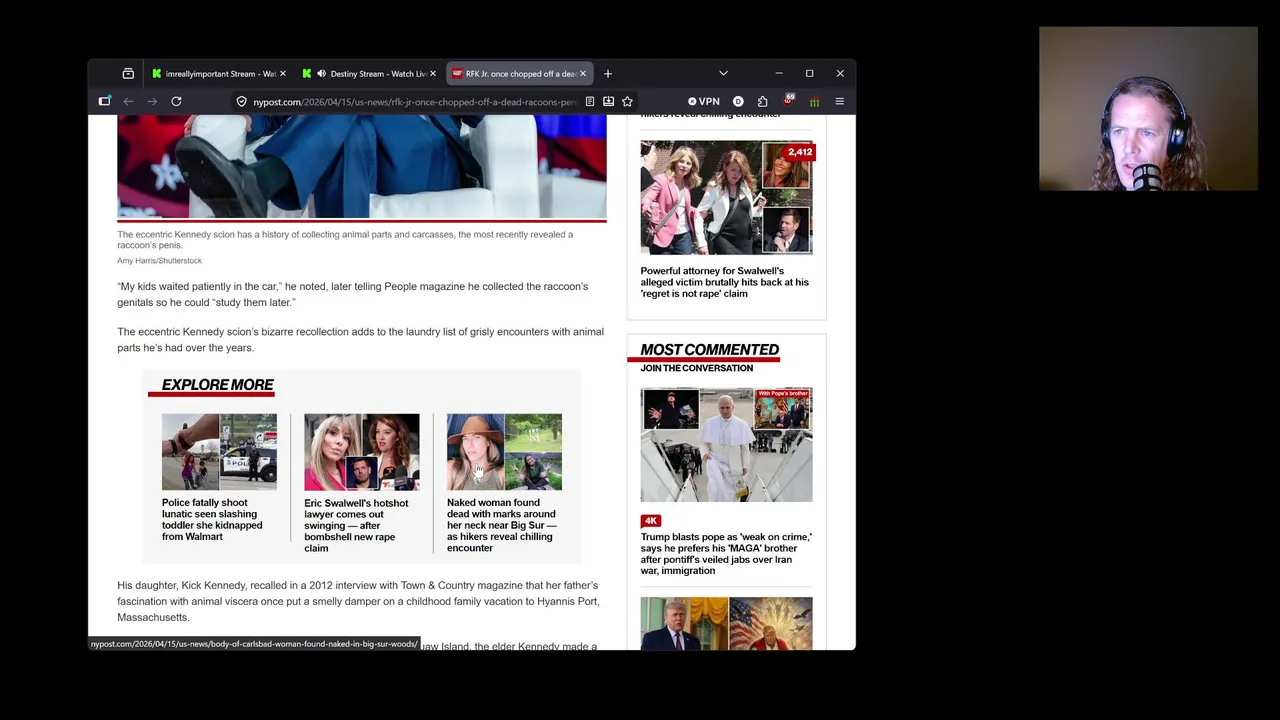1280x720 pixels.
Task: Open the browser hamburger menu
Action: coord(839,101)
